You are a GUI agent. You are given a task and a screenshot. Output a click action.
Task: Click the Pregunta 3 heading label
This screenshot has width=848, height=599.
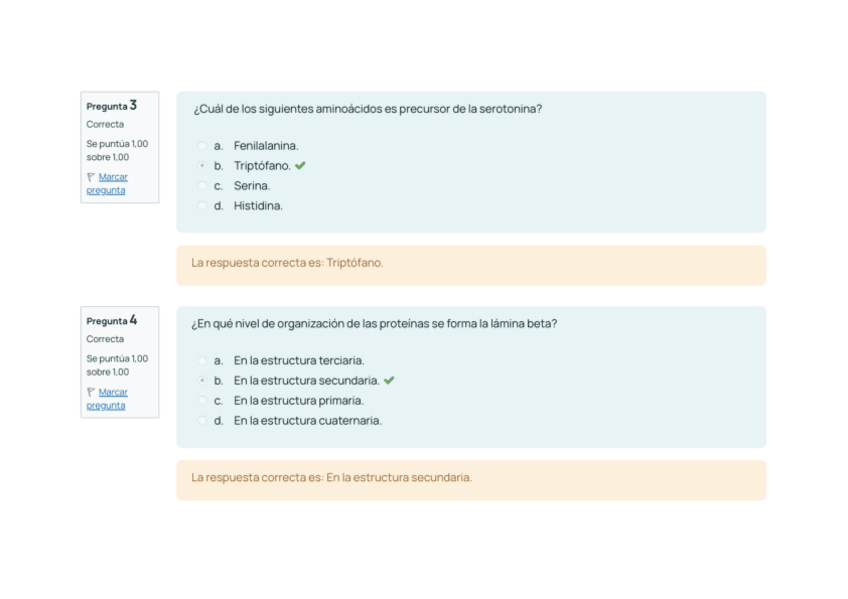tap(111, 106)
